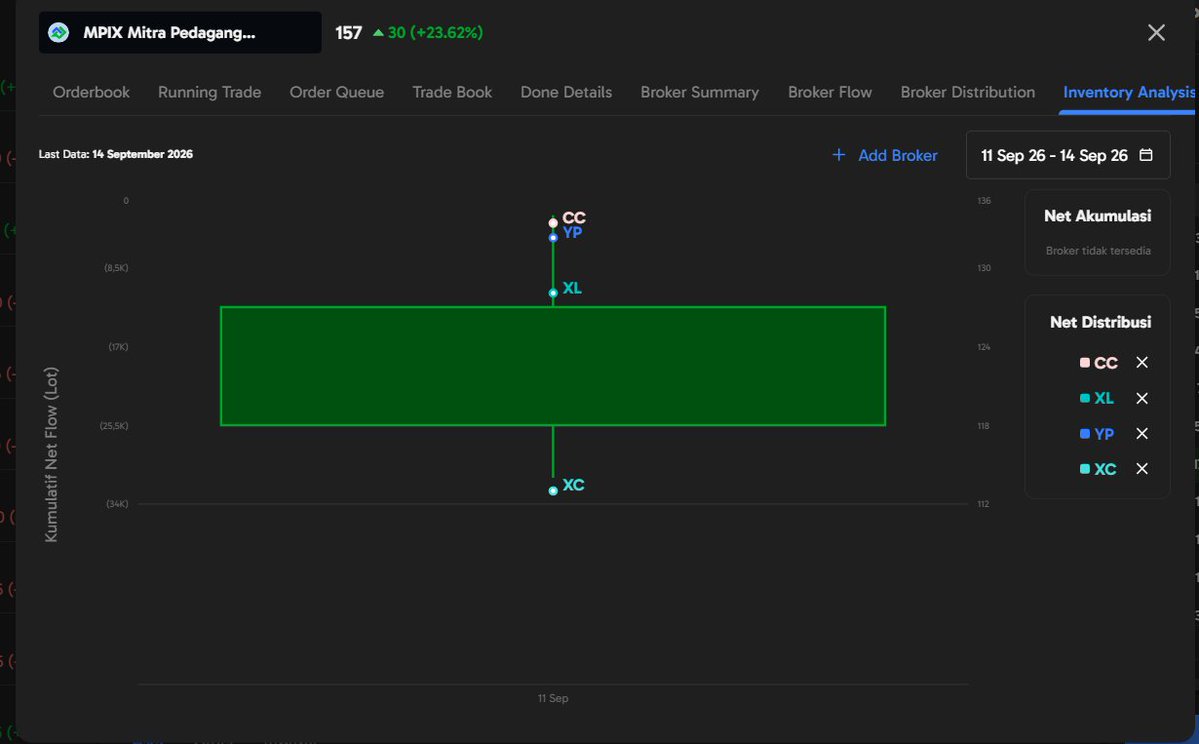Select the XC data point on chart
The image size is (1199, 744).
click(553, 491)
